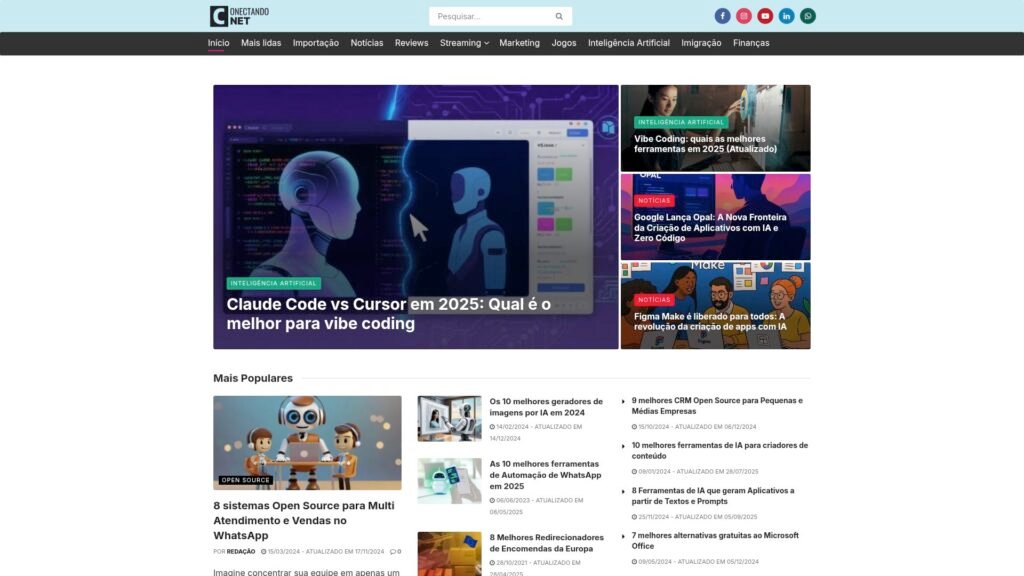Type in the Pesquisar search field
The image size is (1024, 576).
coord(490,16)
